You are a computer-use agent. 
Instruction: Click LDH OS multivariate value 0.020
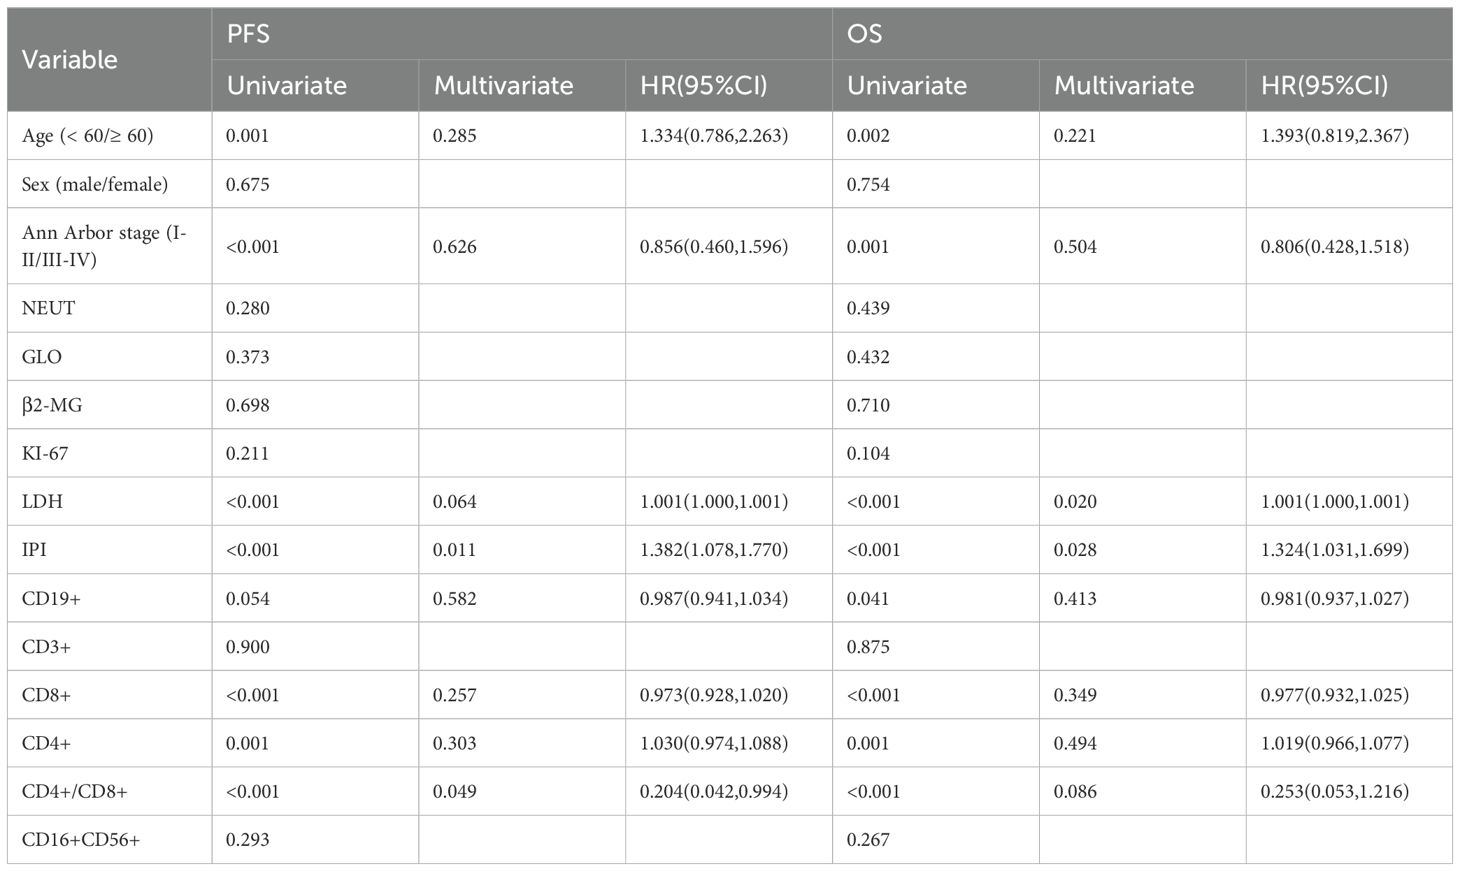(x=1075, y=501)
